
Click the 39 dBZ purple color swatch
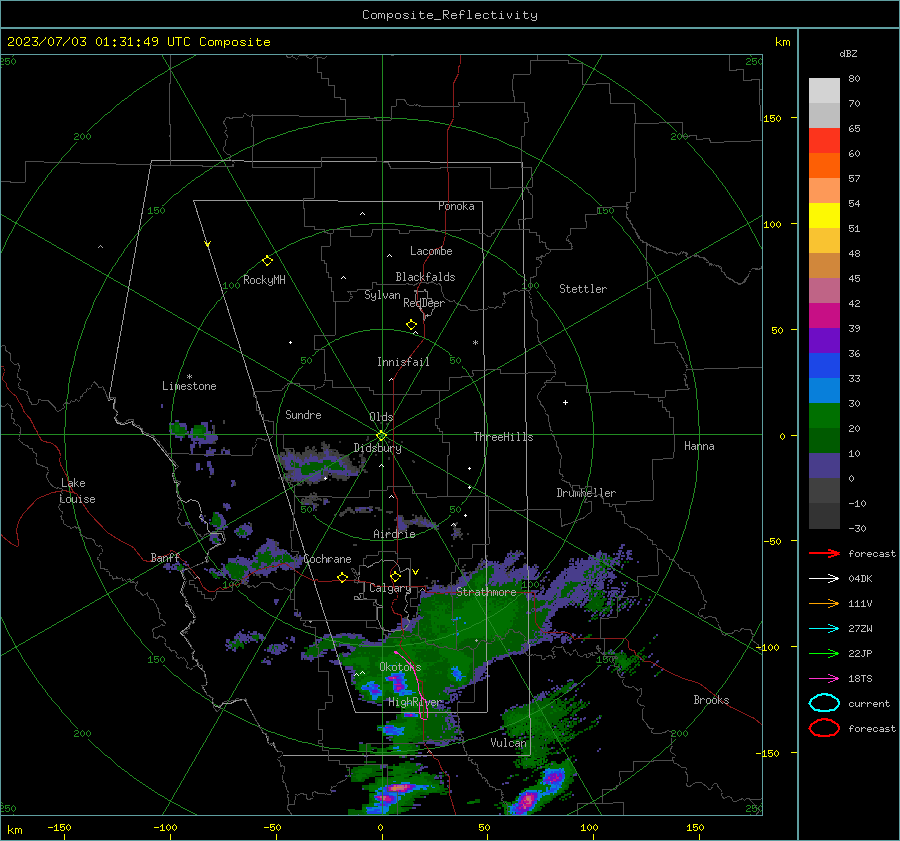pos(824,340)
